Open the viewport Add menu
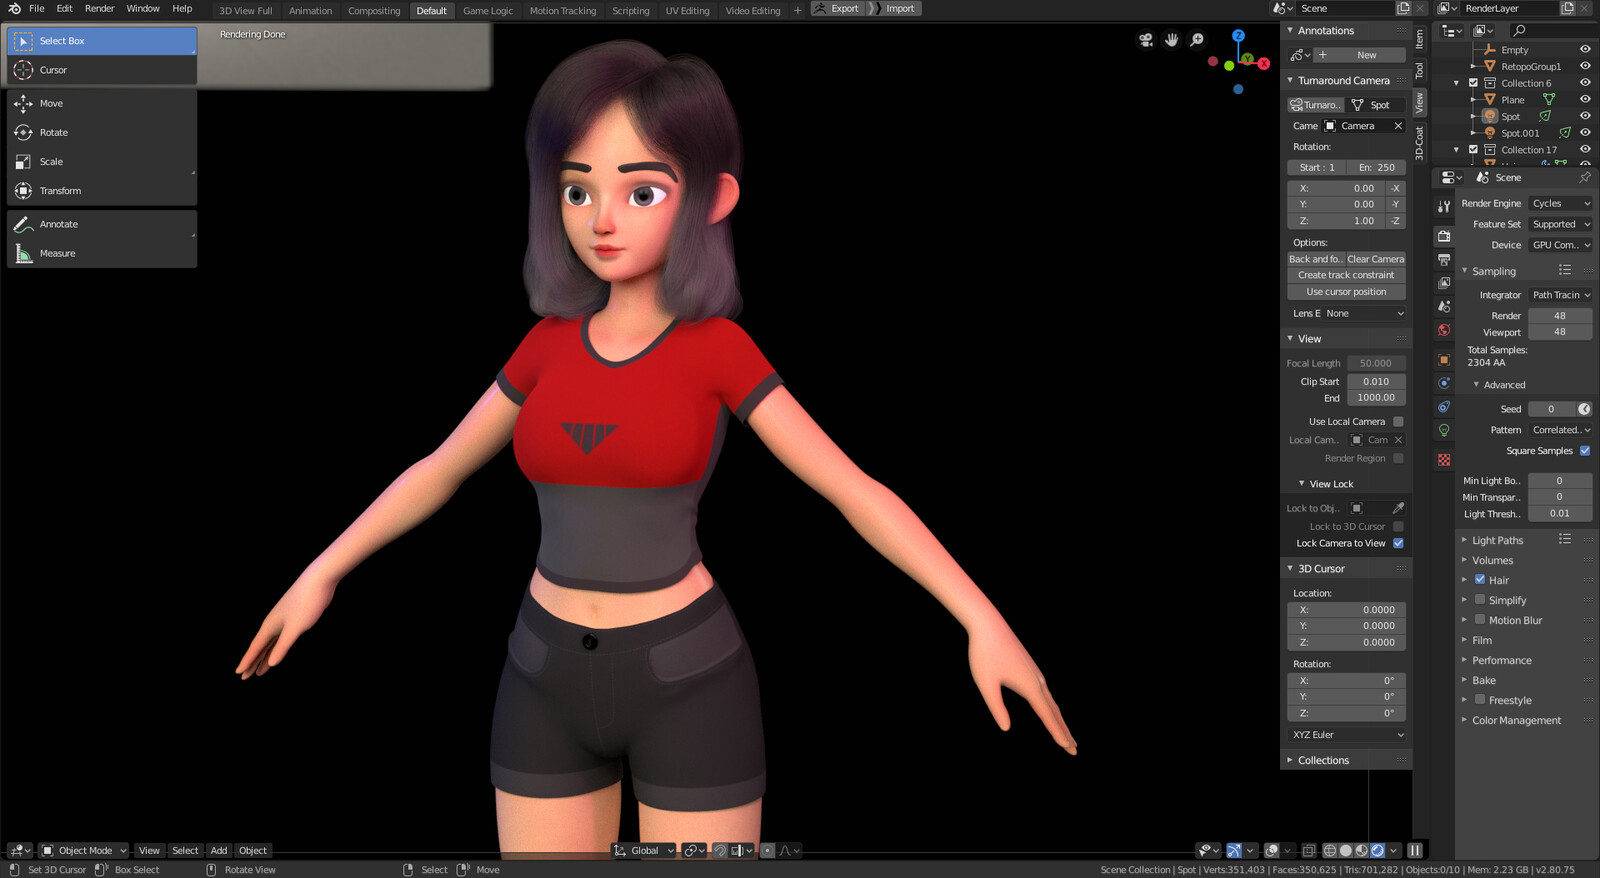Viewport: 1600px width, 878px height. click(219, 851)
